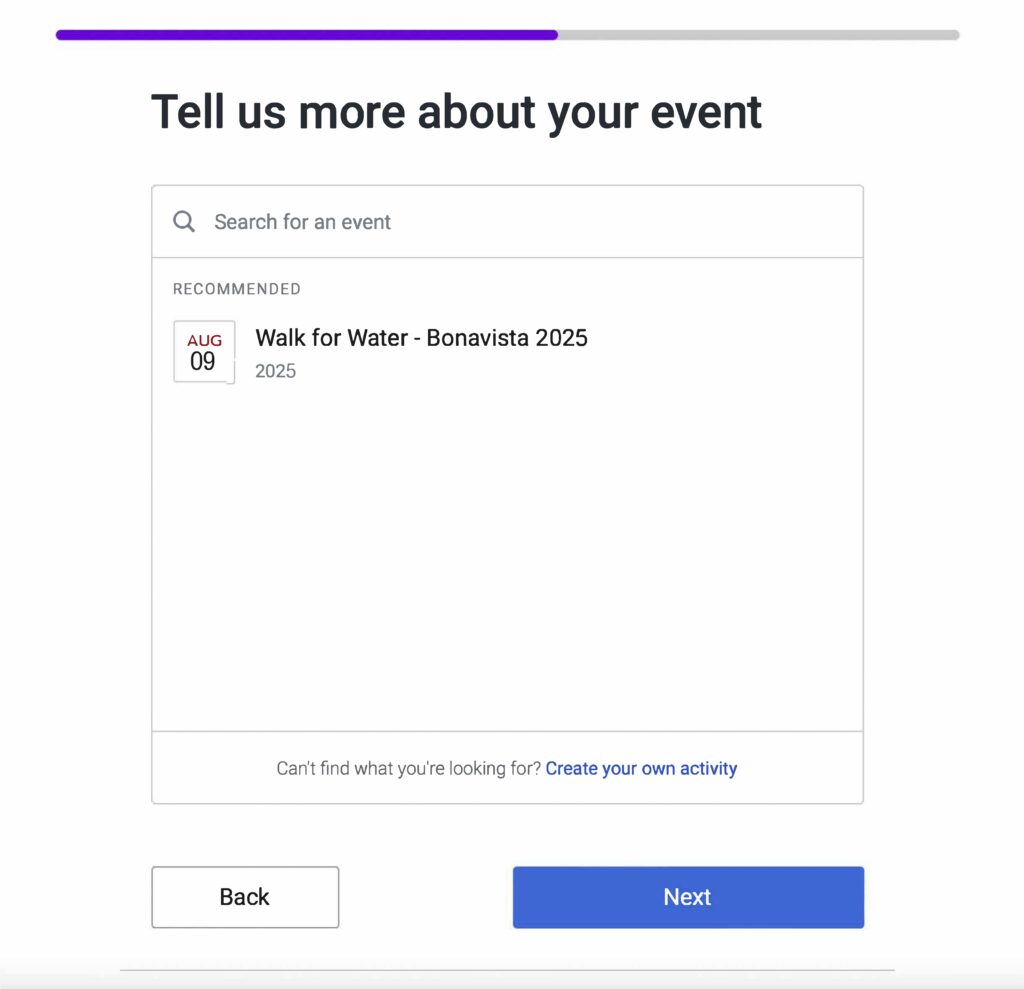Viewport: 1024px width, 989px height.
Task: Click the RECOMMENDED section label
Action: (x=237, y=289)
